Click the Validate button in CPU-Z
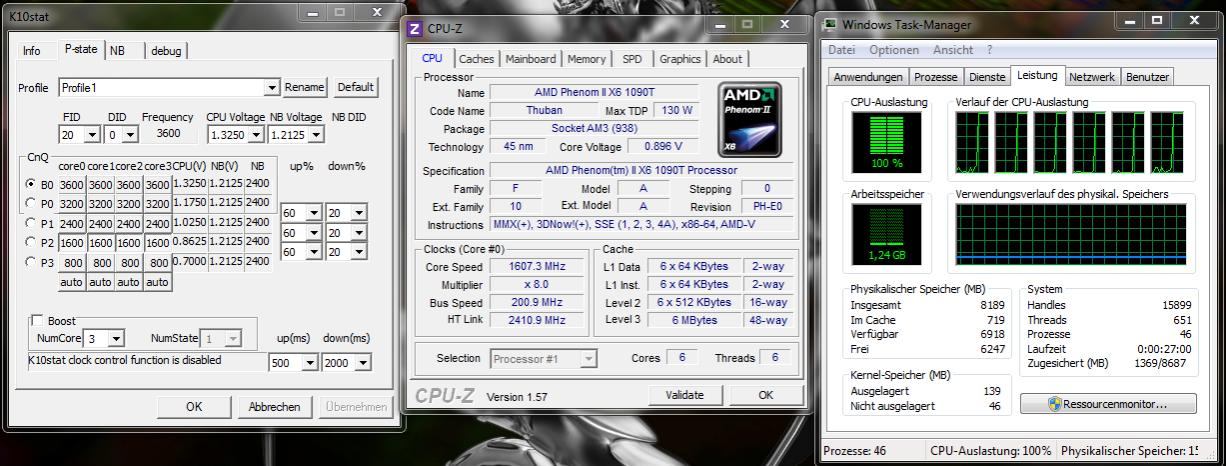The width and height of the screenshot is (1226, 466). click(x=684, y=395)
